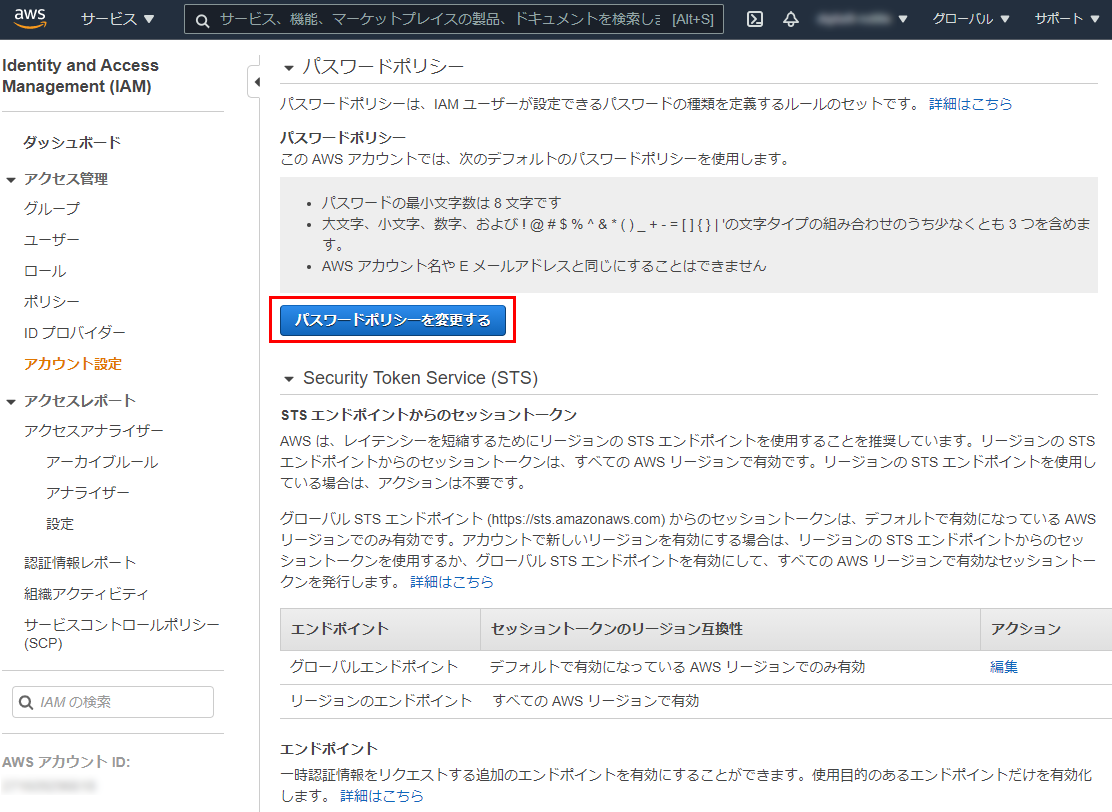Viewport: 1112px width, 812px height.
Task: Collapse the パスワードポリシー section
Action: (x=289, y=68)
